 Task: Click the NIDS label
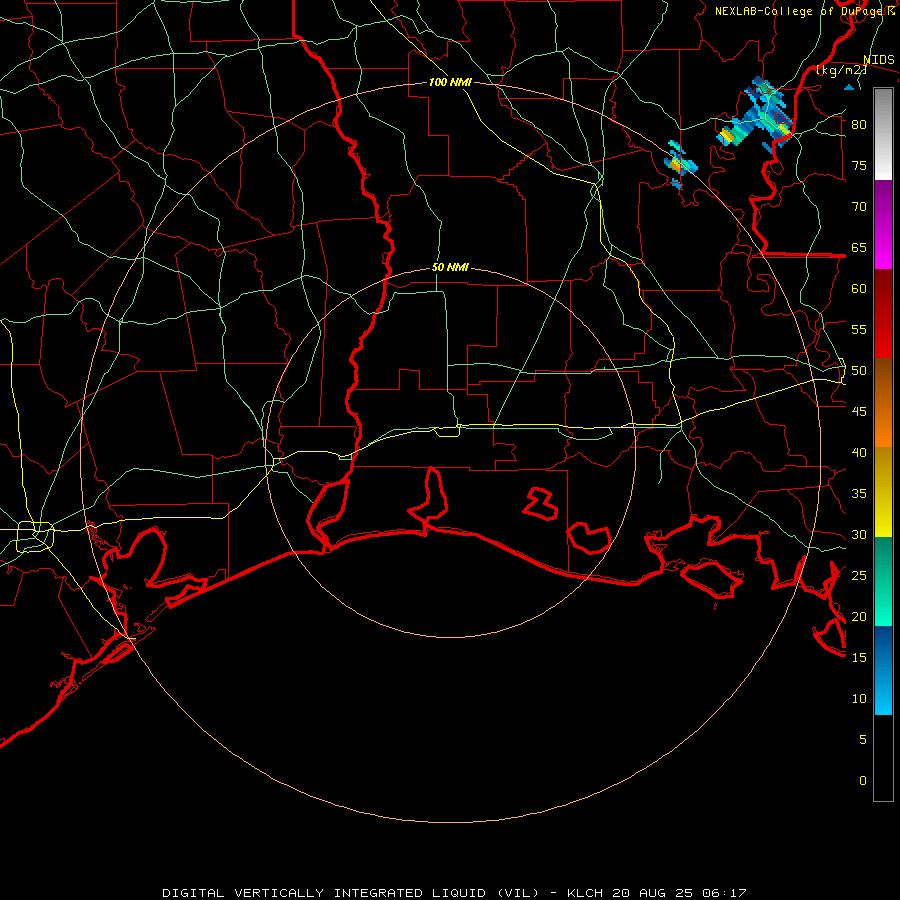click(x=878, y=60)
